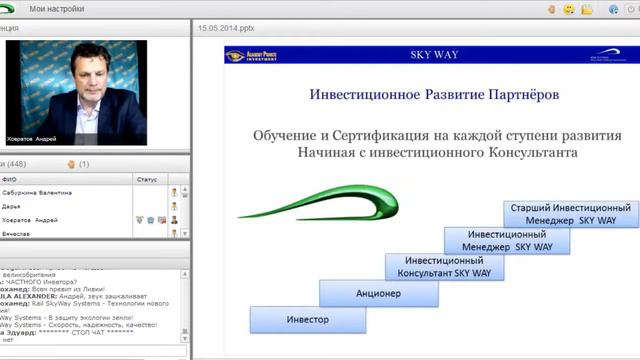The width and height of the screenshot is (640, 360).
Task: Click Инвестиционный Менеджер SKY WAY box
Action: pyautogui.click(x=507, y=241)
